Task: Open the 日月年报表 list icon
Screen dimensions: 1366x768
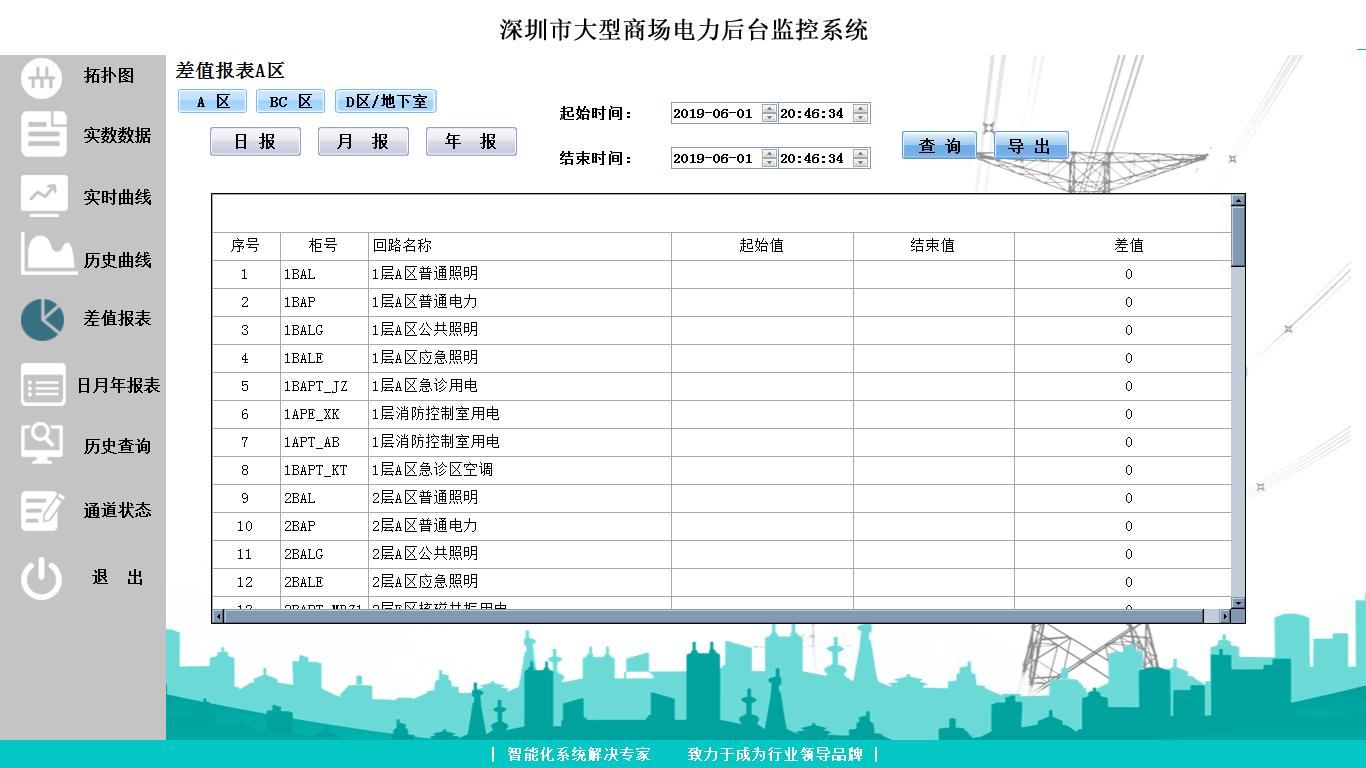Action: pos(43,385)
